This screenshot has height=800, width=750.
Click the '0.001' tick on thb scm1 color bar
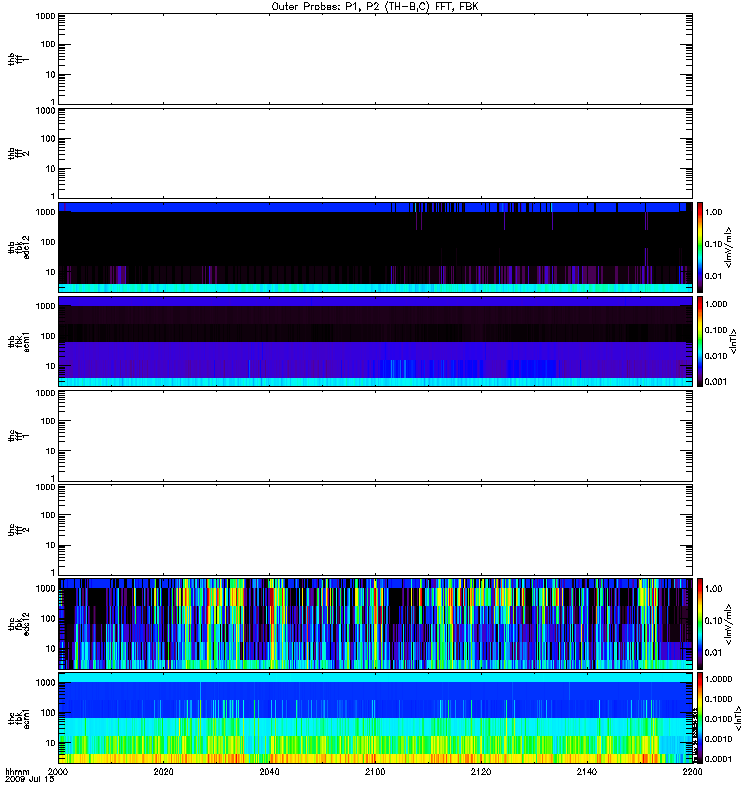pyautogui.click(x=716, y=382)
